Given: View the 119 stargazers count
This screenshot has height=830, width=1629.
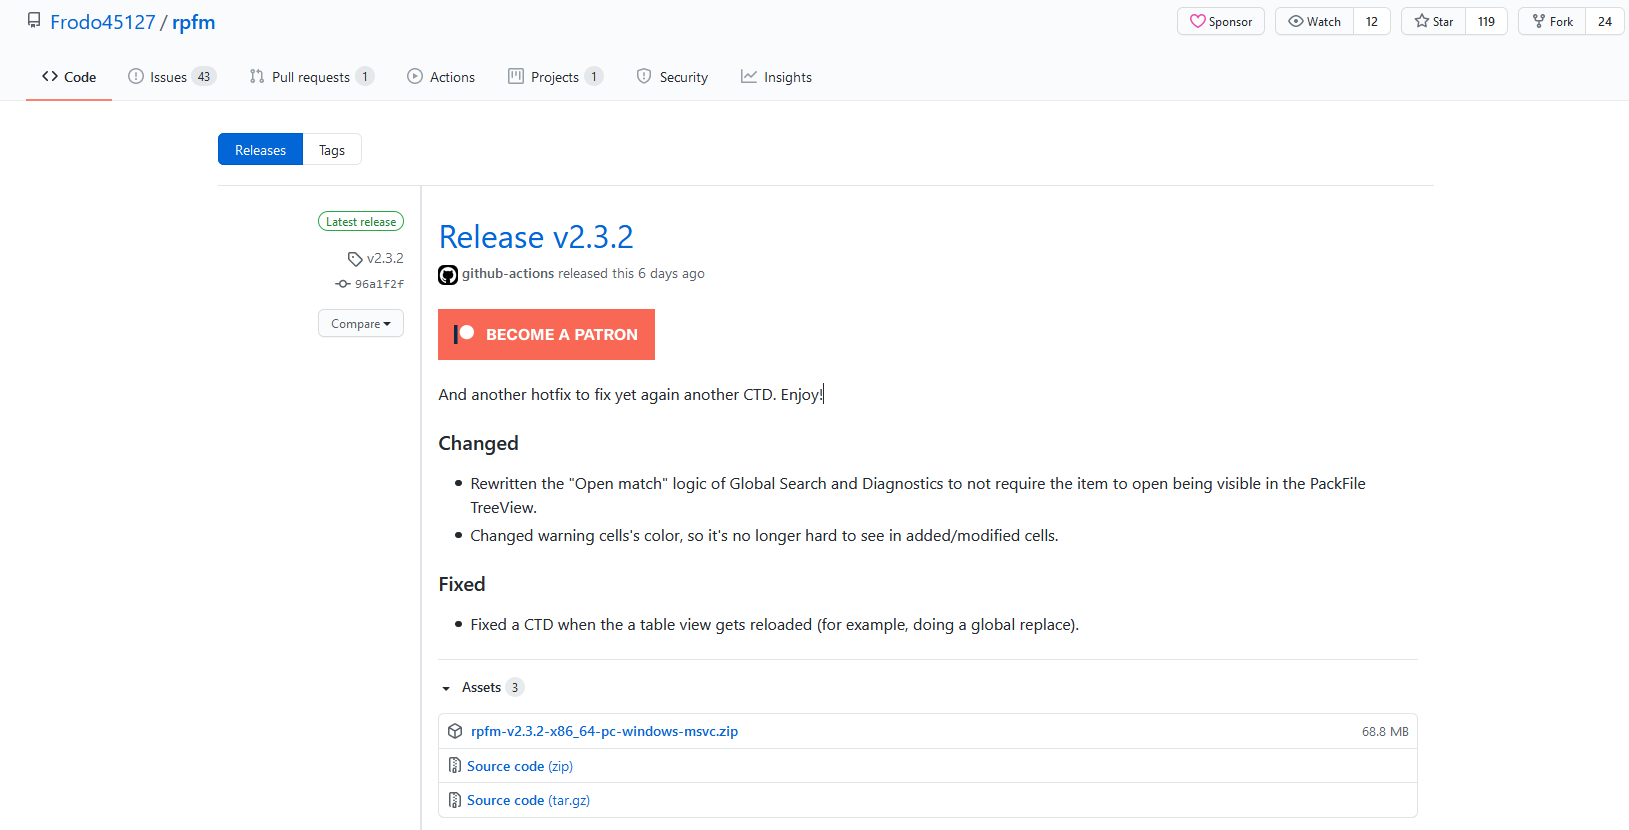Looking at the screenshot, I should pos(1487,21).
